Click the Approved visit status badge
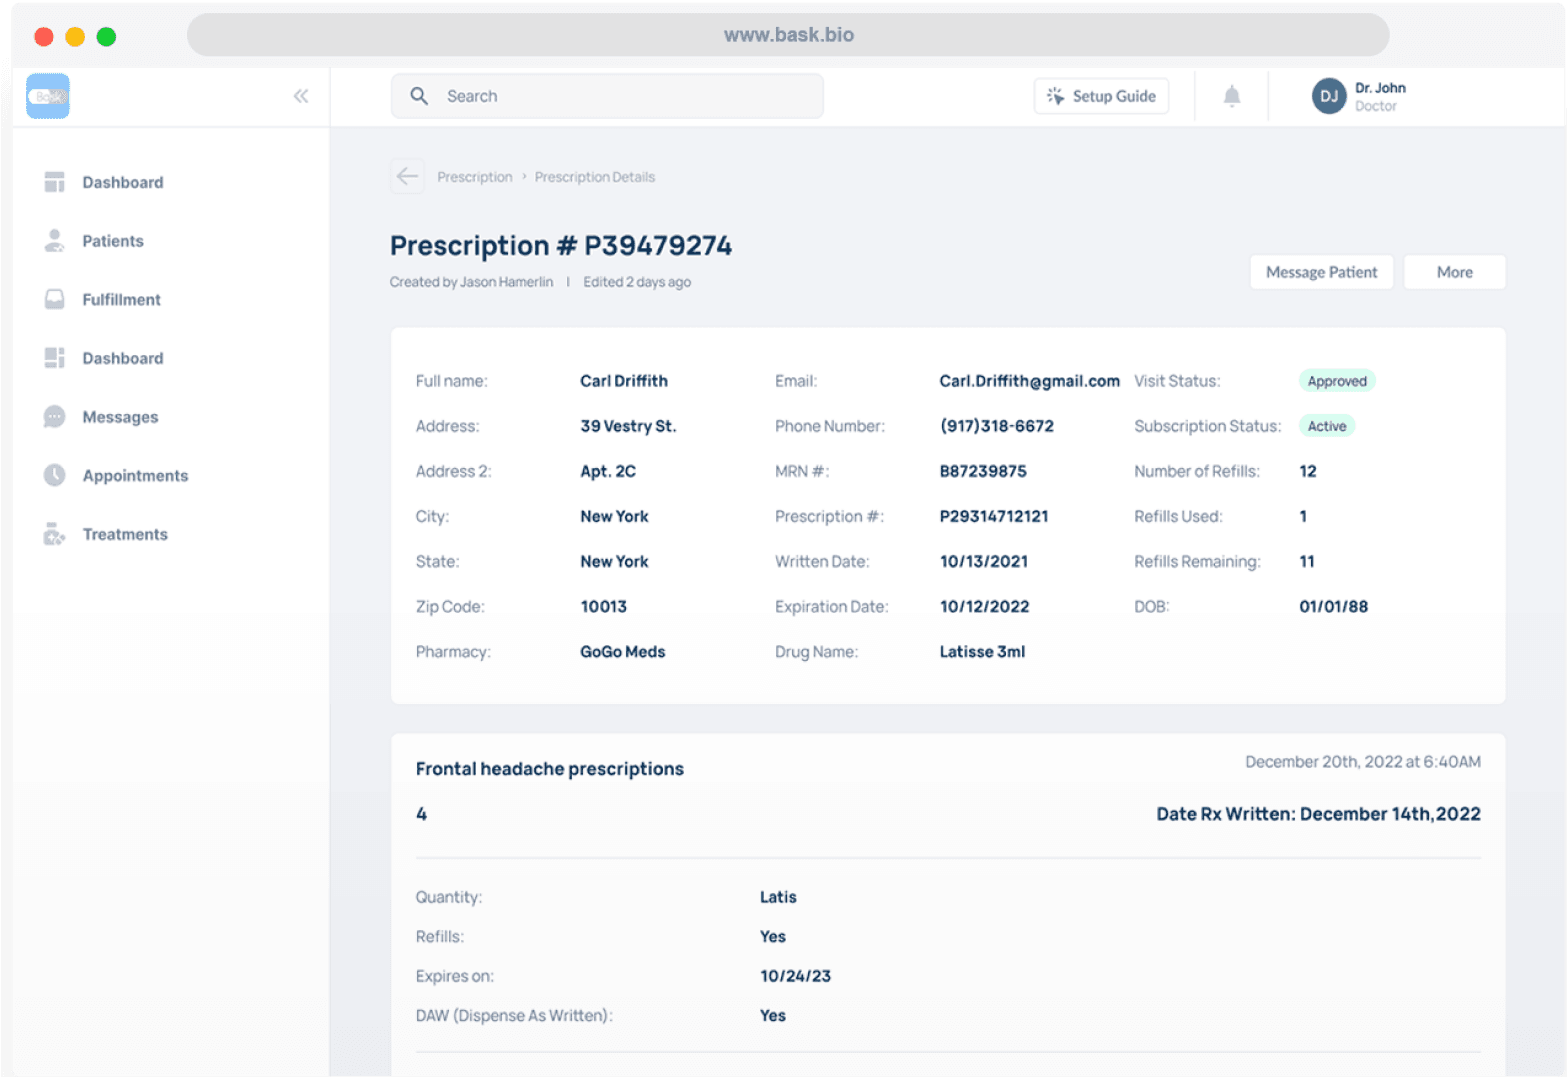 click(1337, 381)
